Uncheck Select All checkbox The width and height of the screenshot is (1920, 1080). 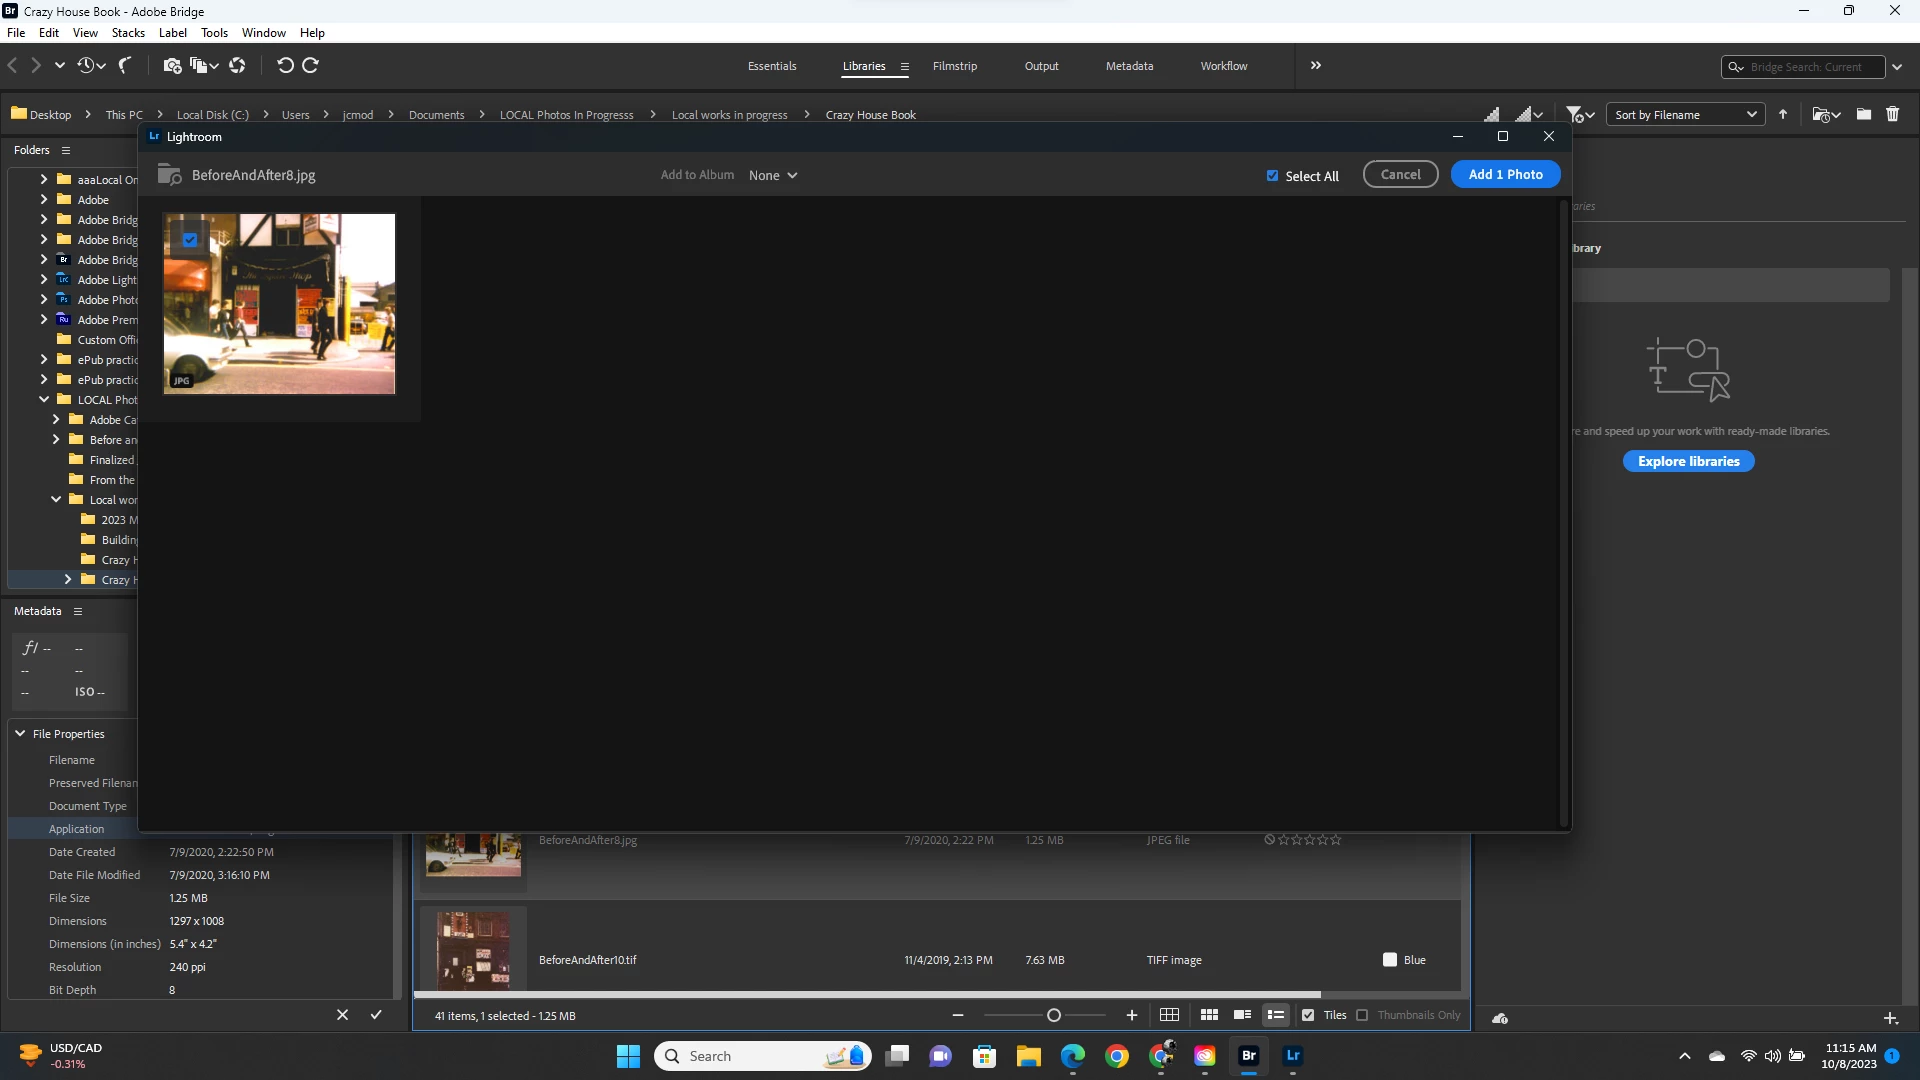click(1272, 176)
